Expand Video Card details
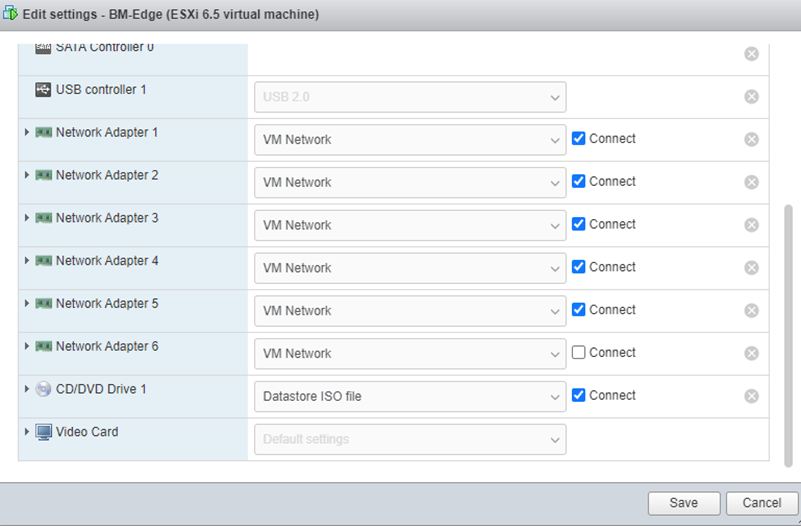The height and width of the screenshot is (526, 801). tap(27, 432)
